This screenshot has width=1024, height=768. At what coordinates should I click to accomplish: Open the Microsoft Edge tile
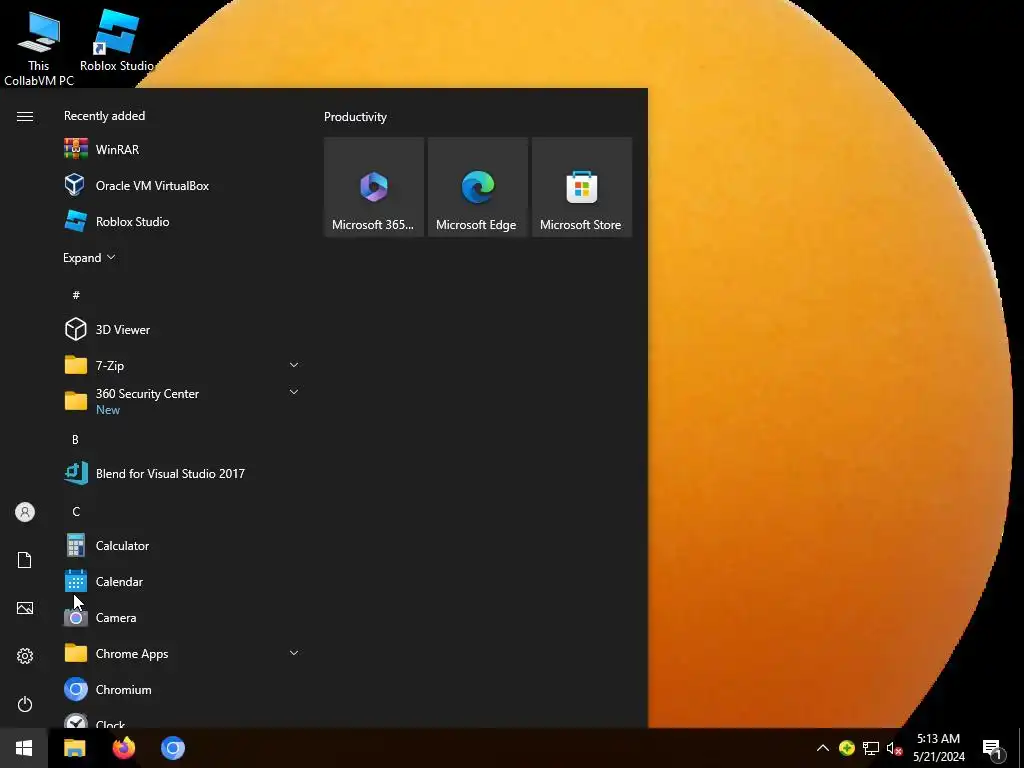[477, 187]
